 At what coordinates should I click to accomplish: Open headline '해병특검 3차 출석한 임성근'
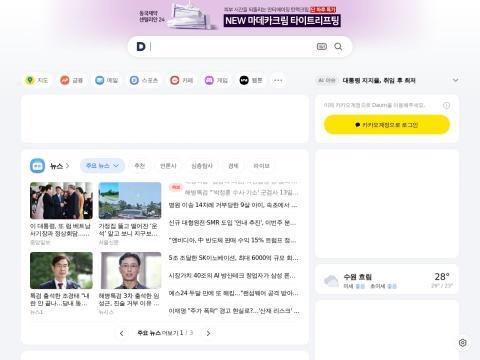[129, 299]
